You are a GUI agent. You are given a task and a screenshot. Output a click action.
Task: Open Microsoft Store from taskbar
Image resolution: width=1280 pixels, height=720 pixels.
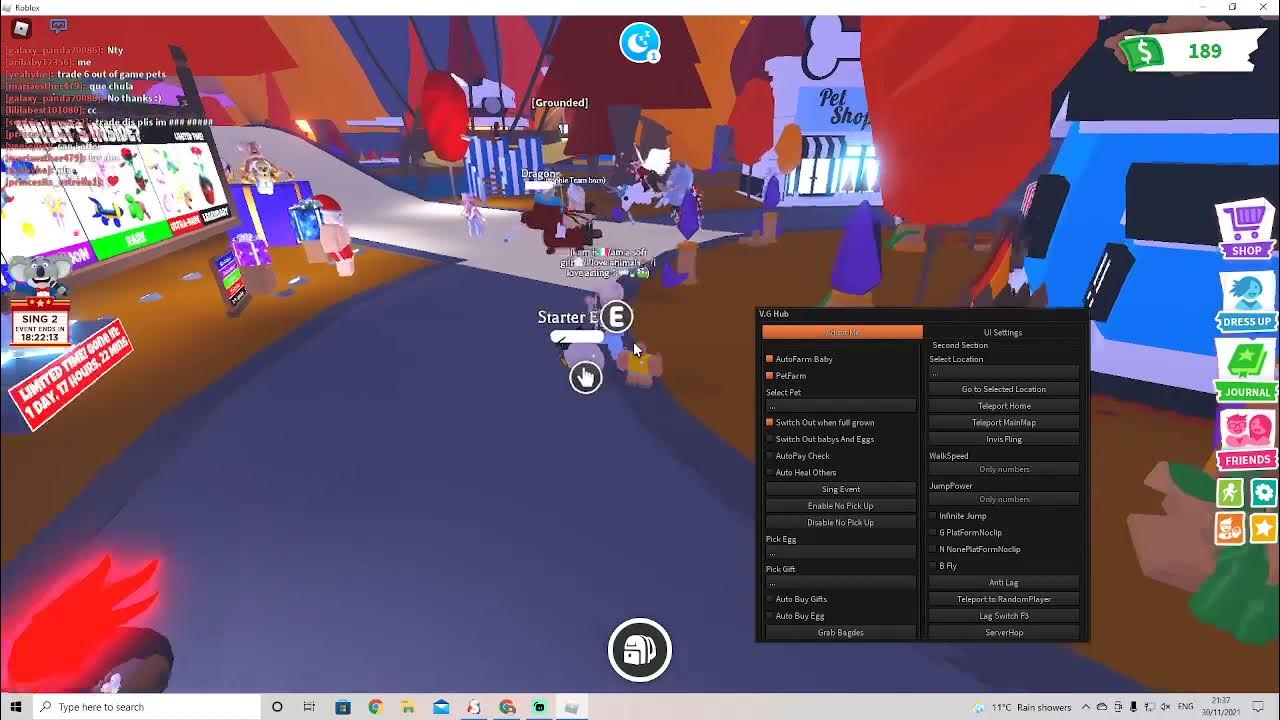coord(343,707)
